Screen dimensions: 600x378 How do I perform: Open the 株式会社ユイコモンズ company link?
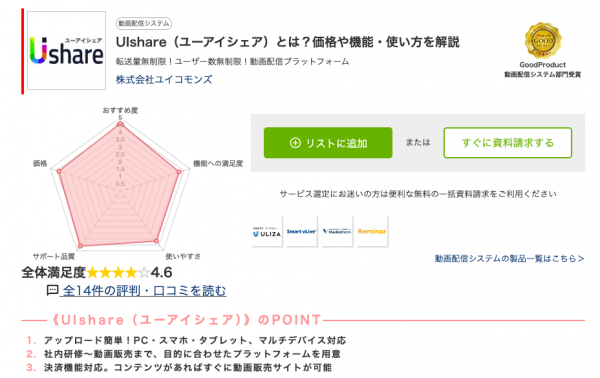coord(164,80)
